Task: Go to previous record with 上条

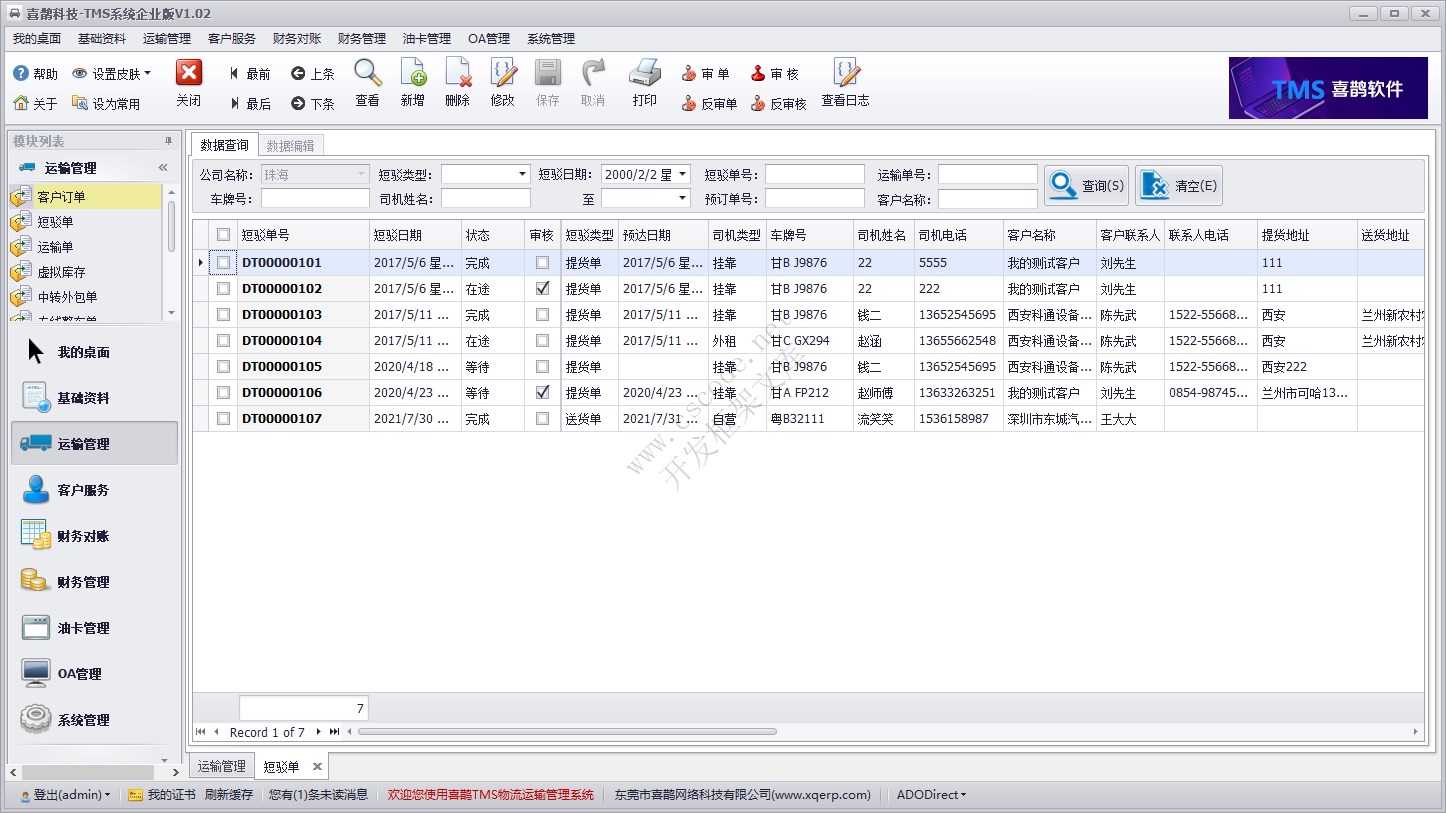Action: coord(313,74)
